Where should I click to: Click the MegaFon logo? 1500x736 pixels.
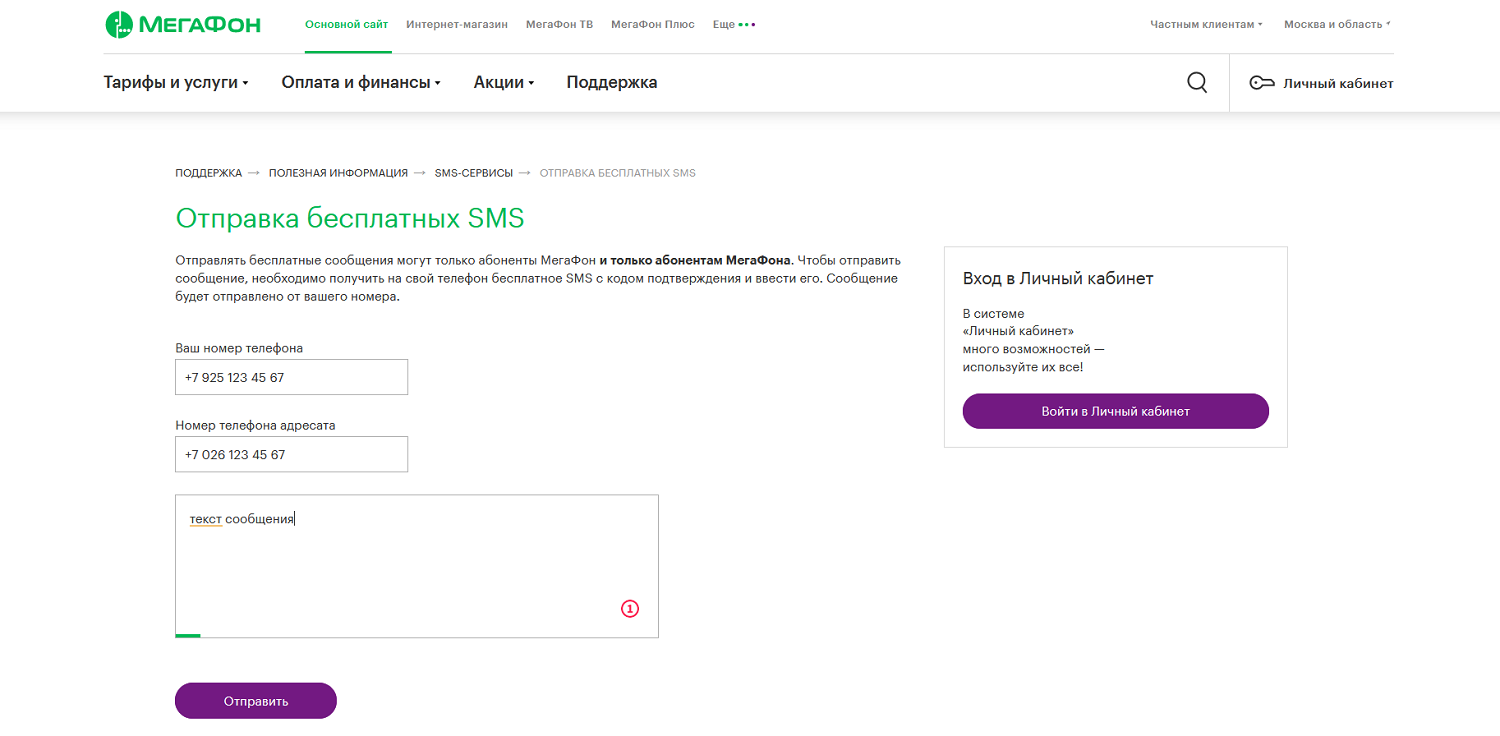183,25
